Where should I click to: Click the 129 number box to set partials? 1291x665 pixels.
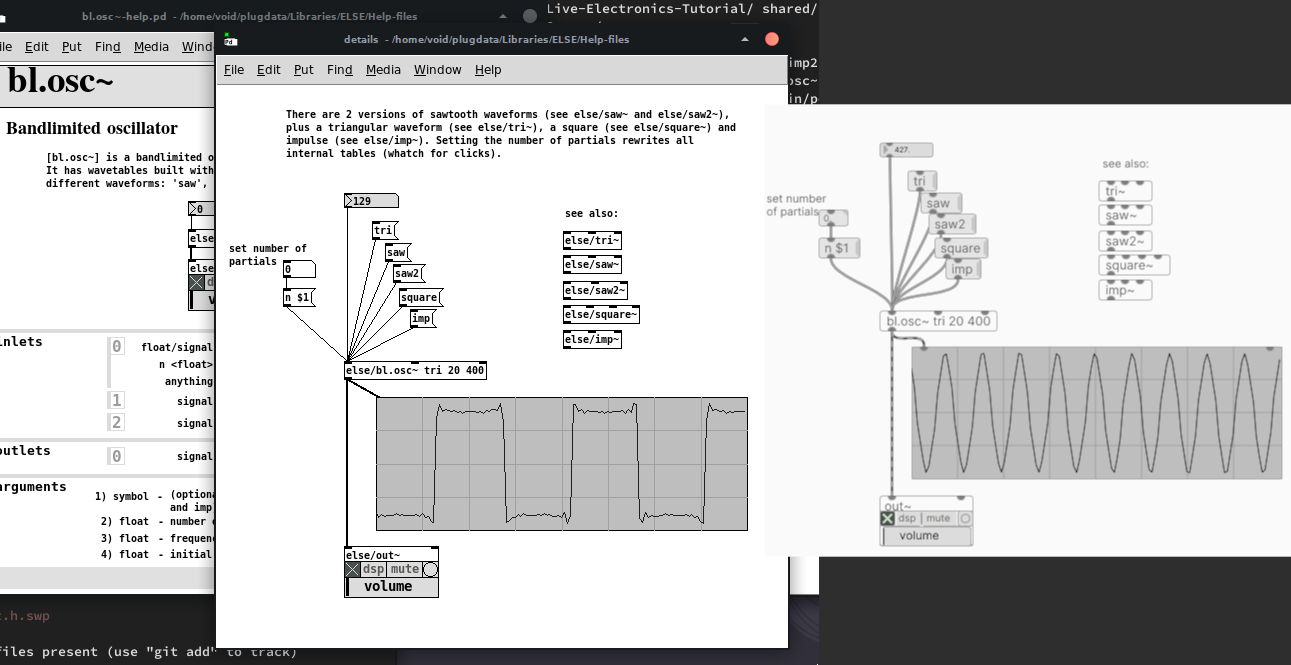click(x=371, y=200)
